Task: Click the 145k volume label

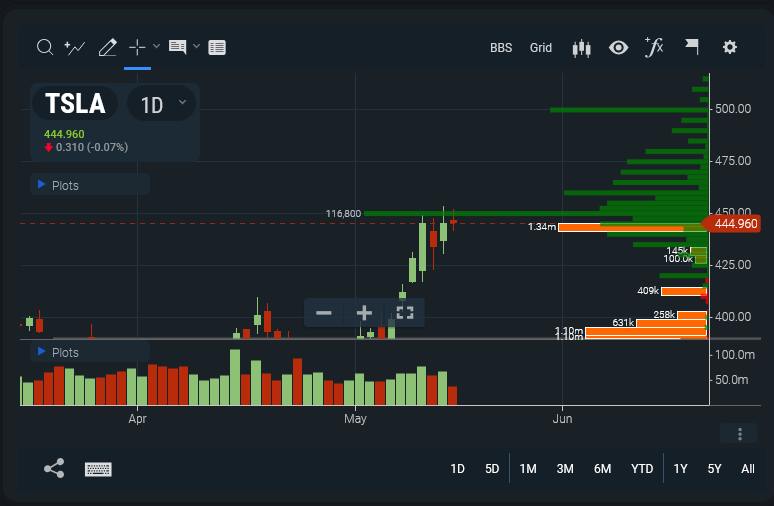Action: click(677, 251)
